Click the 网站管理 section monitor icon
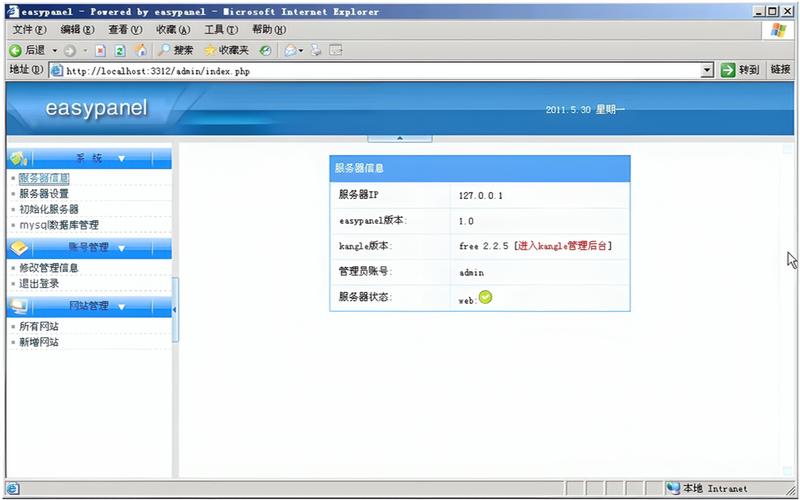This screenshot has width=800, height=500. 19,306
